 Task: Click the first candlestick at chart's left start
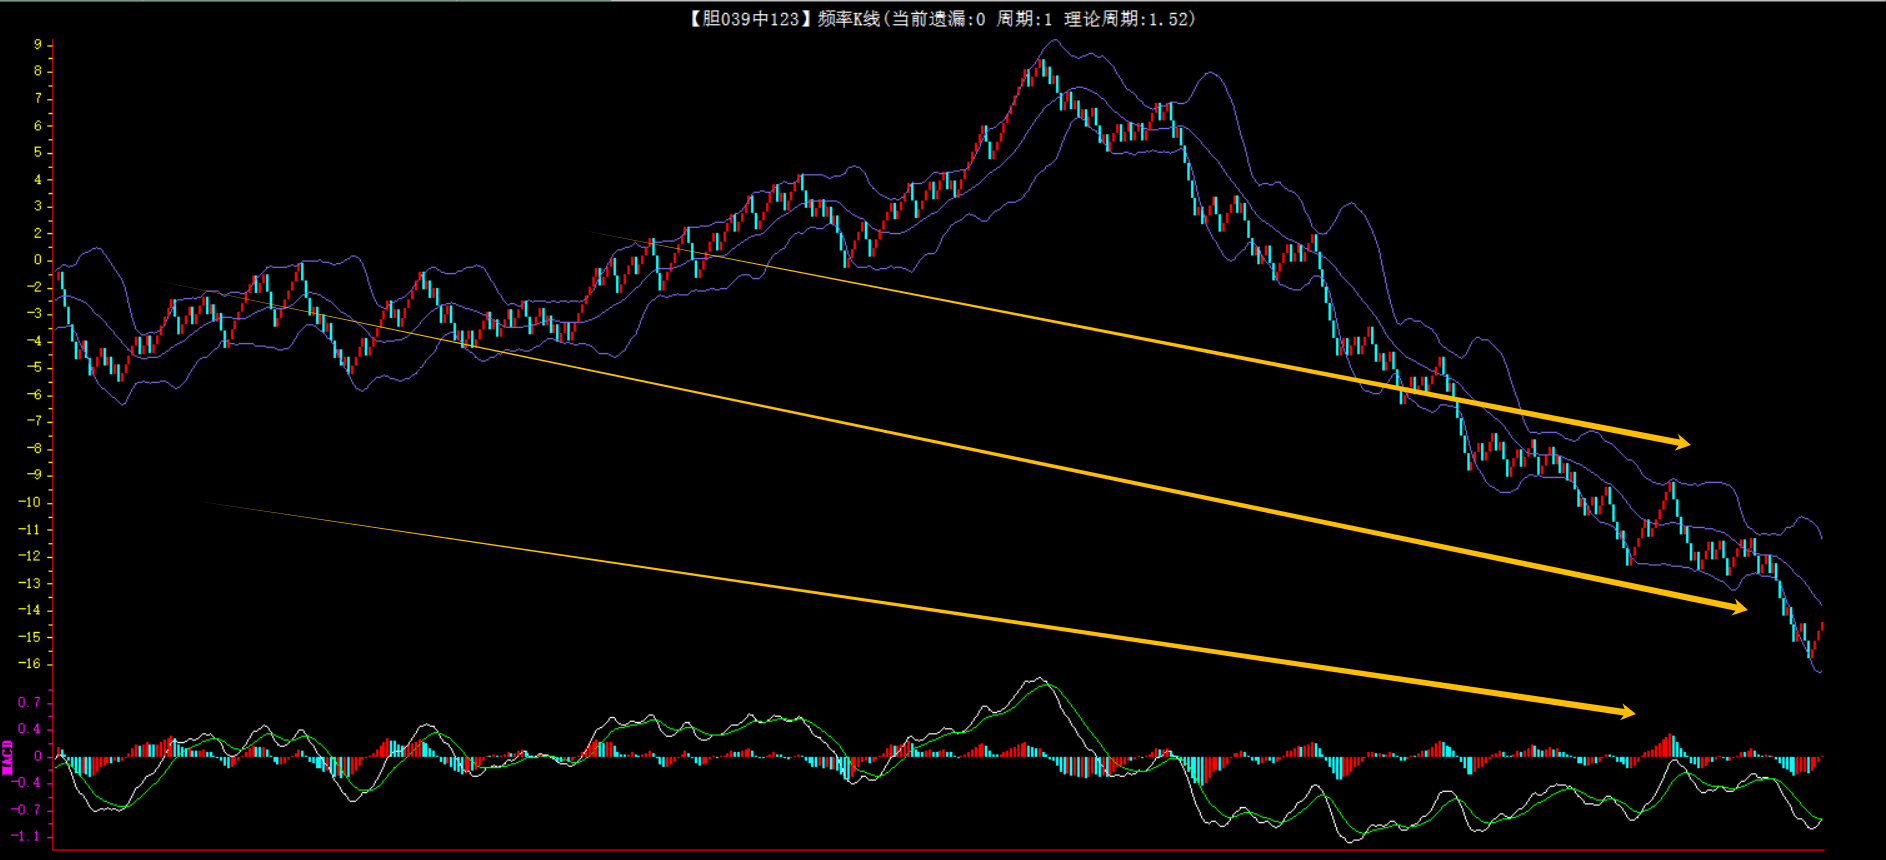pyautogui.click(x=59, y=278)
